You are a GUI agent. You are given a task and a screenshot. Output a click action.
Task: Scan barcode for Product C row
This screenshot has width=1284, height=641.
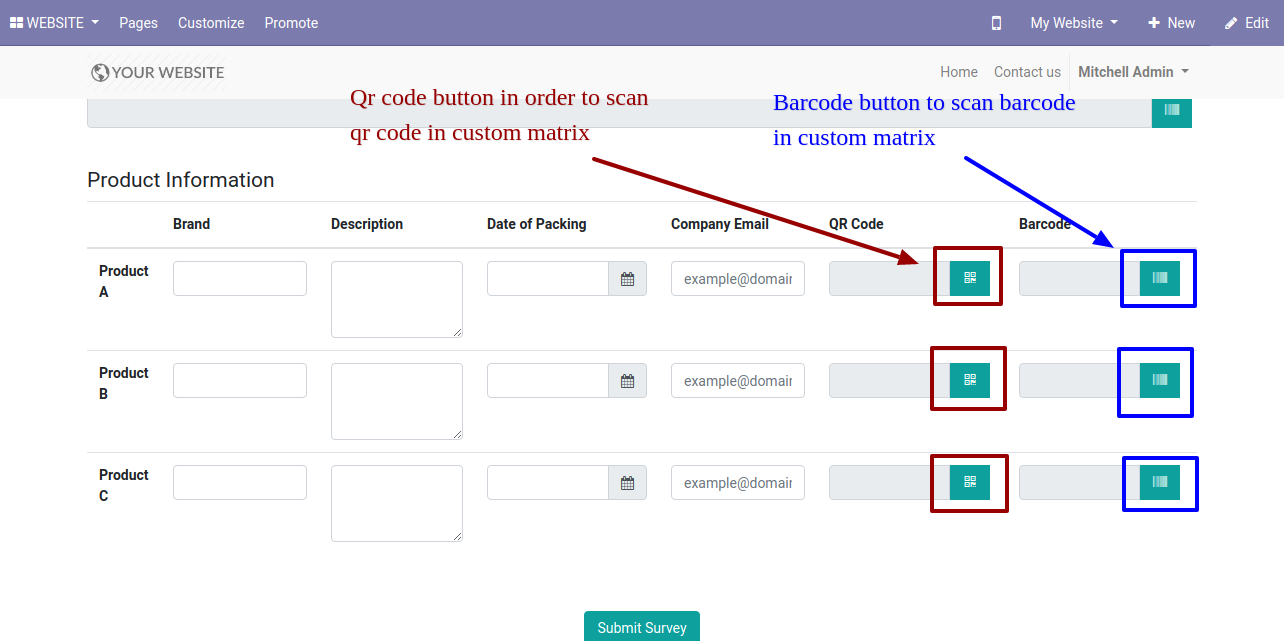tap(1159, 482)
